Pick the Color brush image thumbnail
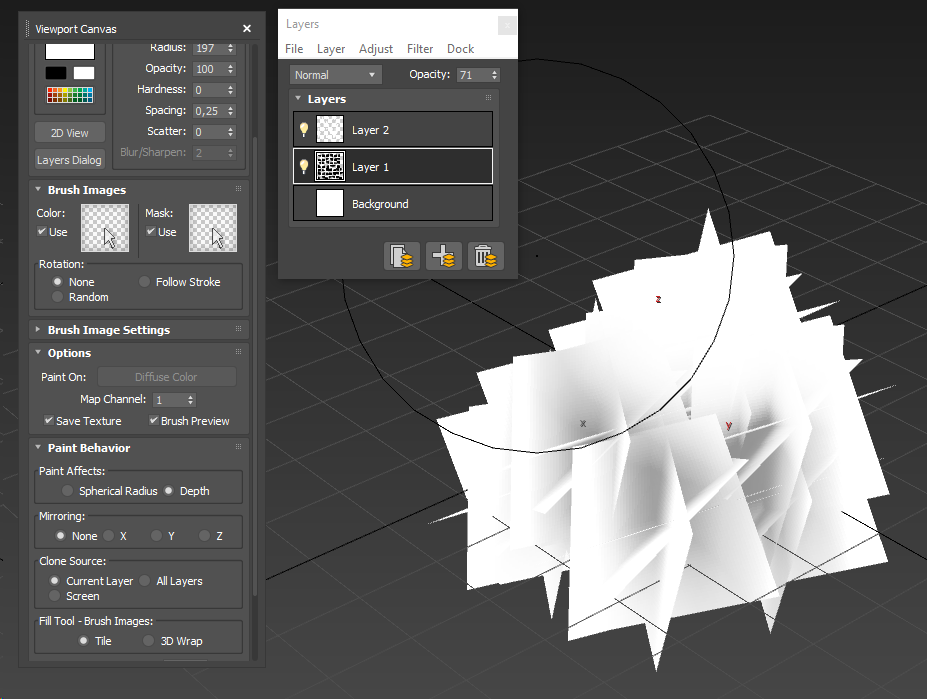Screen dimensions: 927x699 (x=105, y=228)
